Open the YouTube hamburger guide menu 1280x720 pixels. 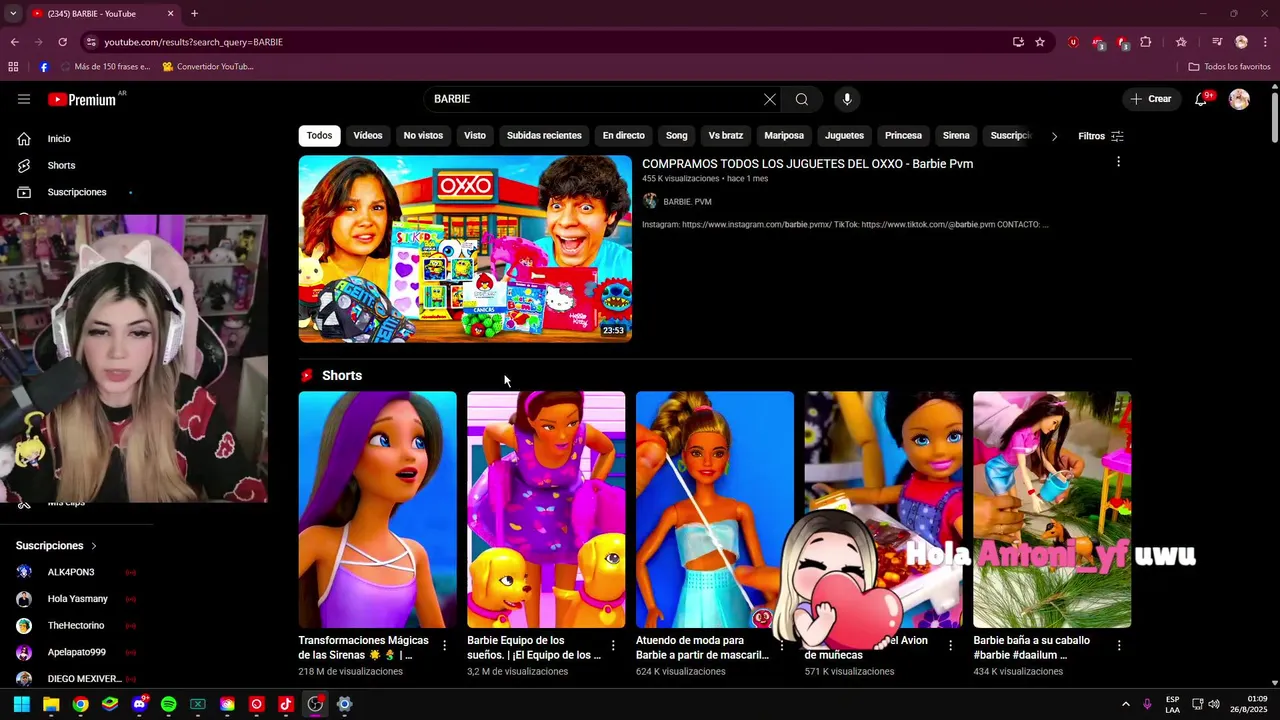pos(24,99)
